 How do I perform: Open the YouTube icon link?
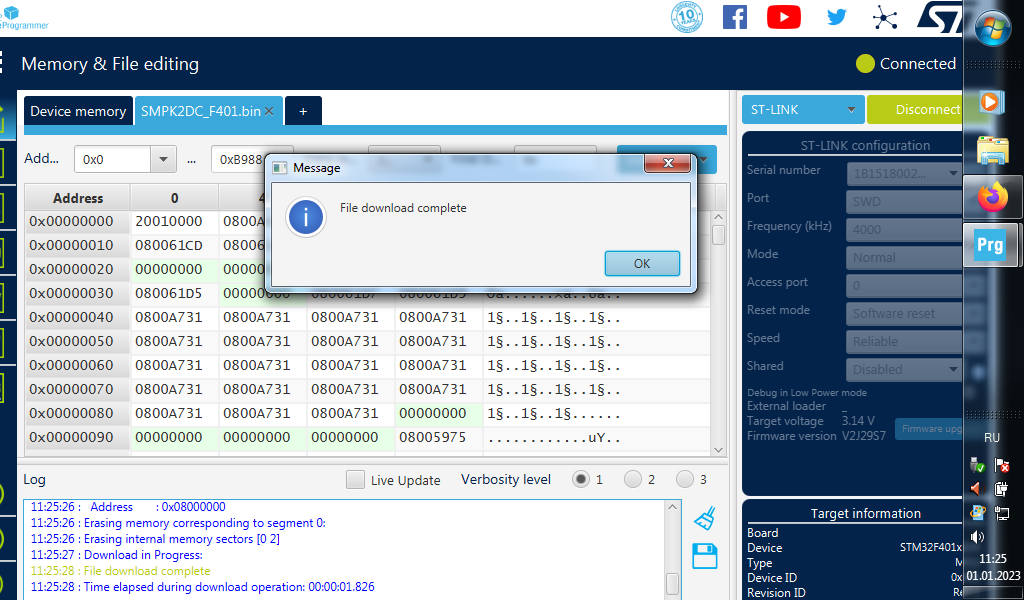point(784,16)
